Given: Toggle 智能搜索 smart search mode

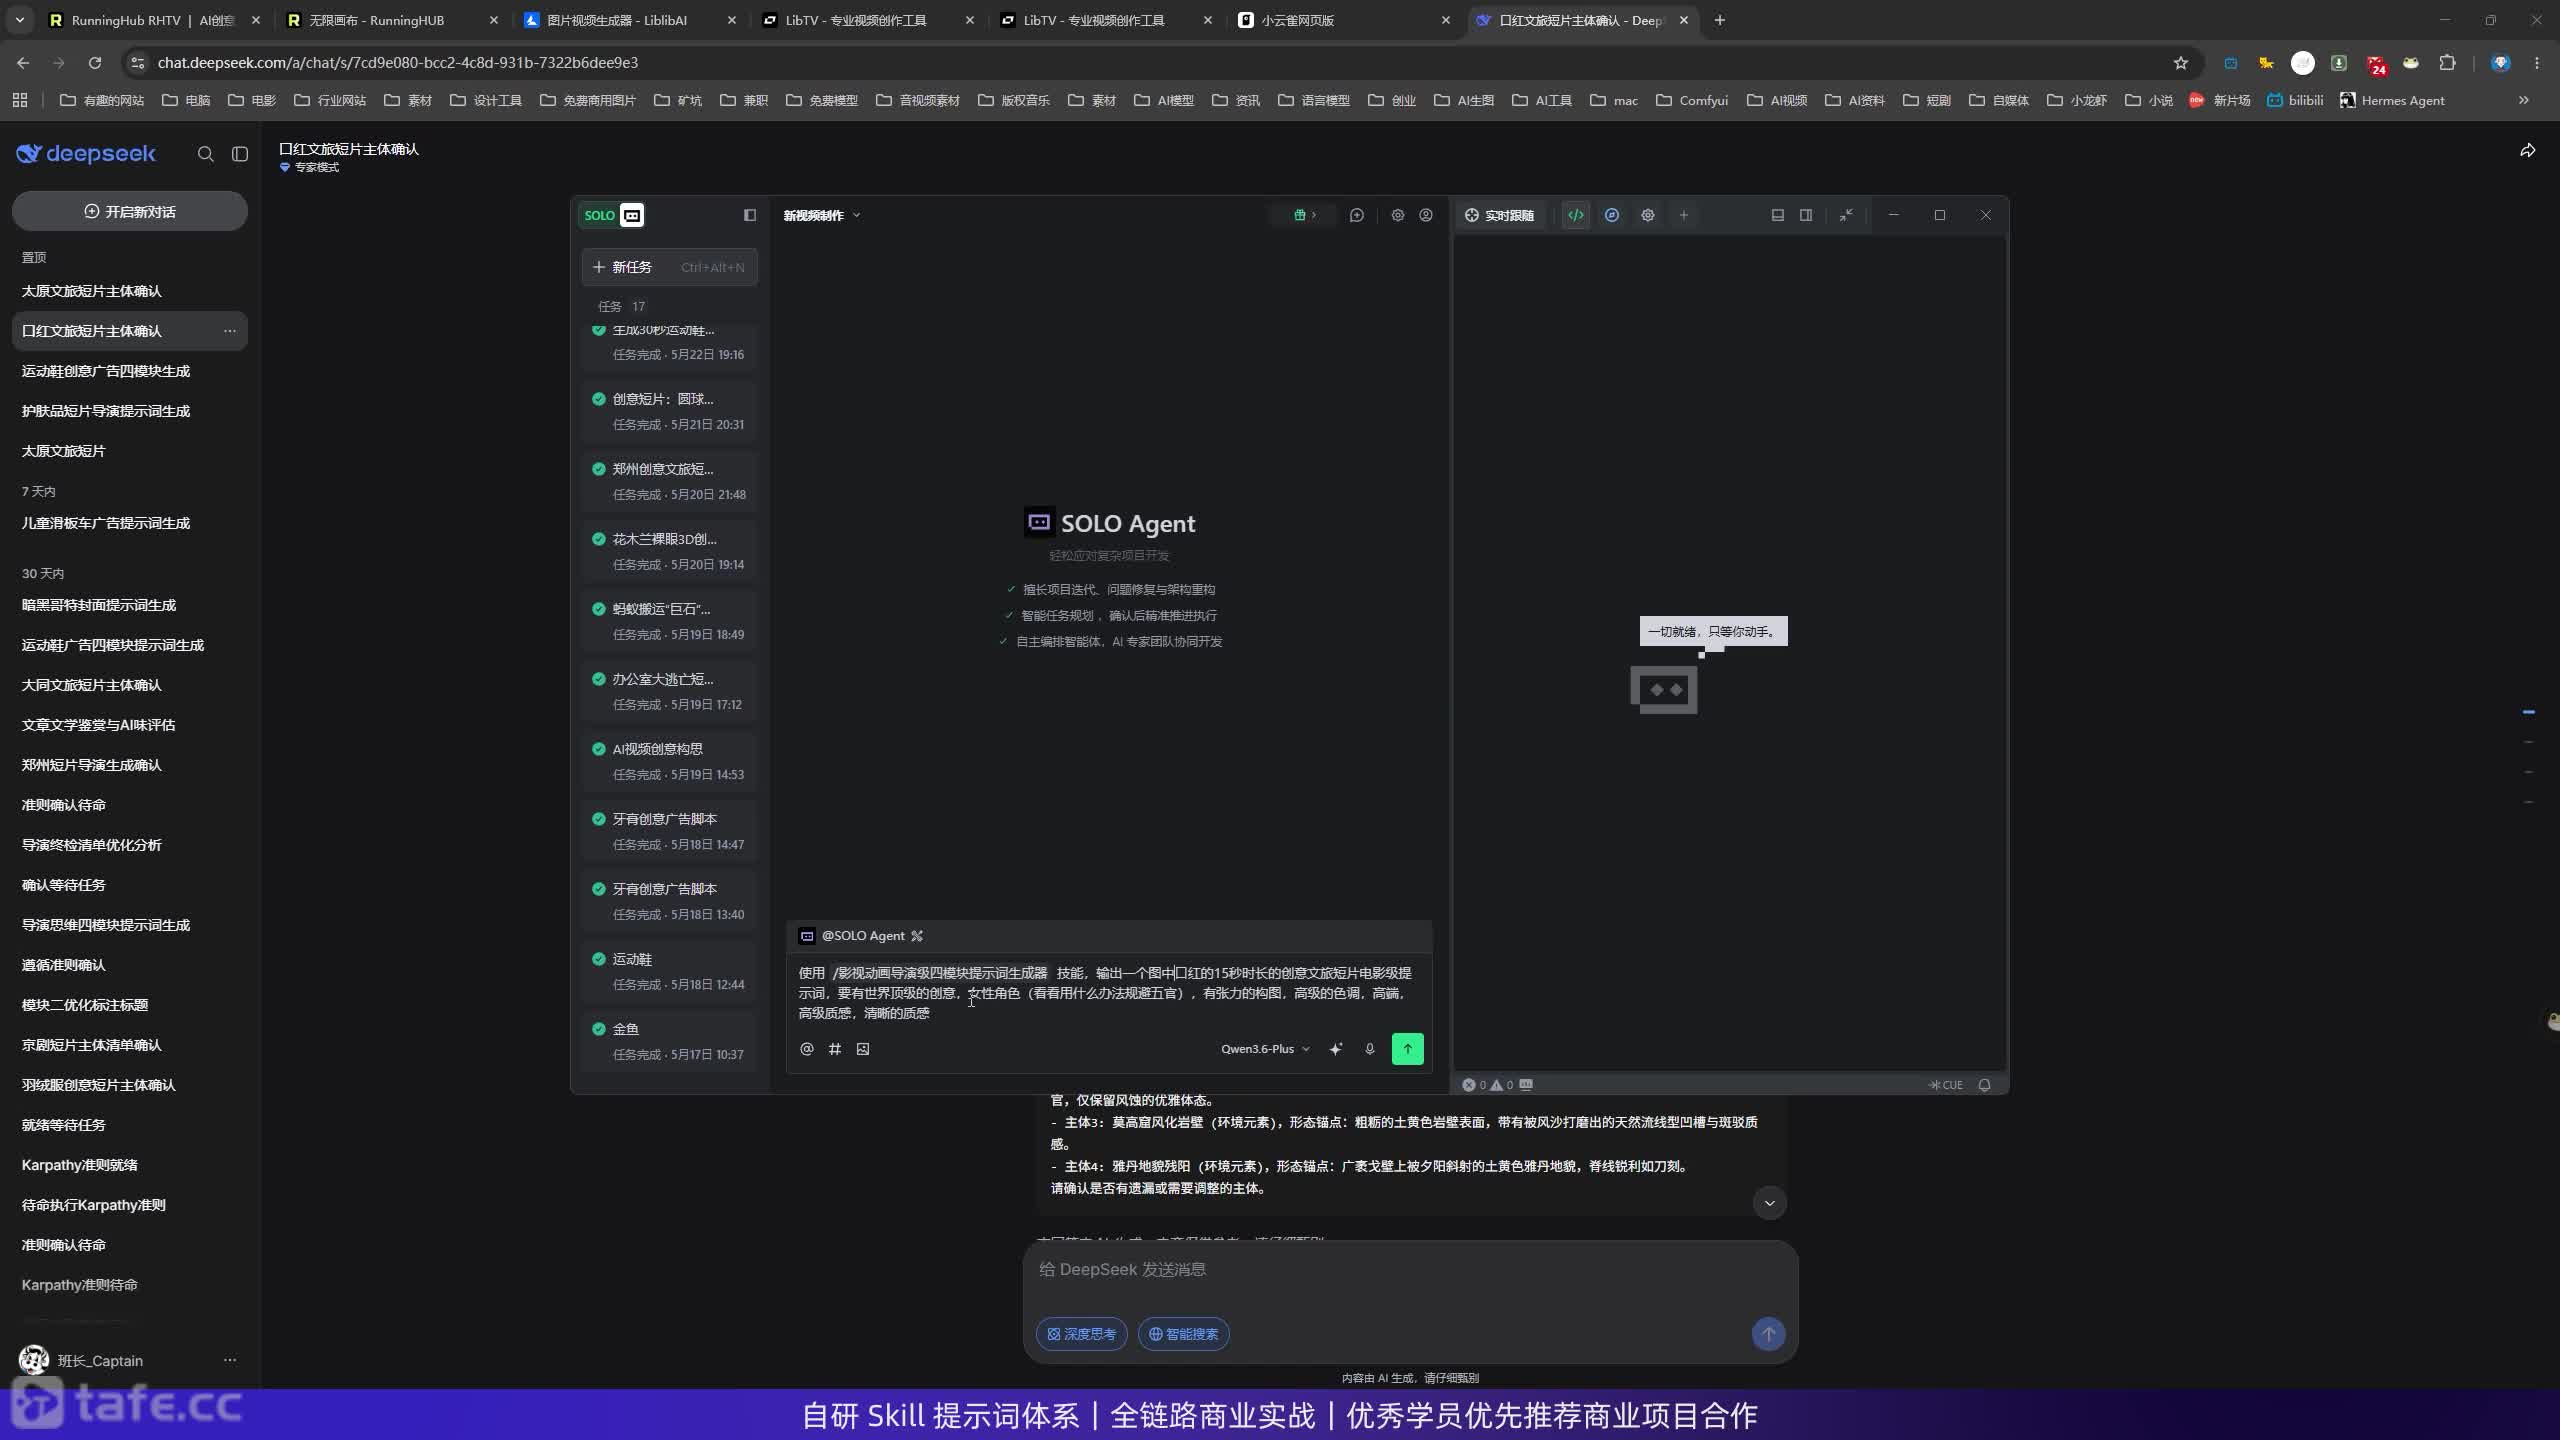Looking at the screenshot, I should pos(1184,1334).
